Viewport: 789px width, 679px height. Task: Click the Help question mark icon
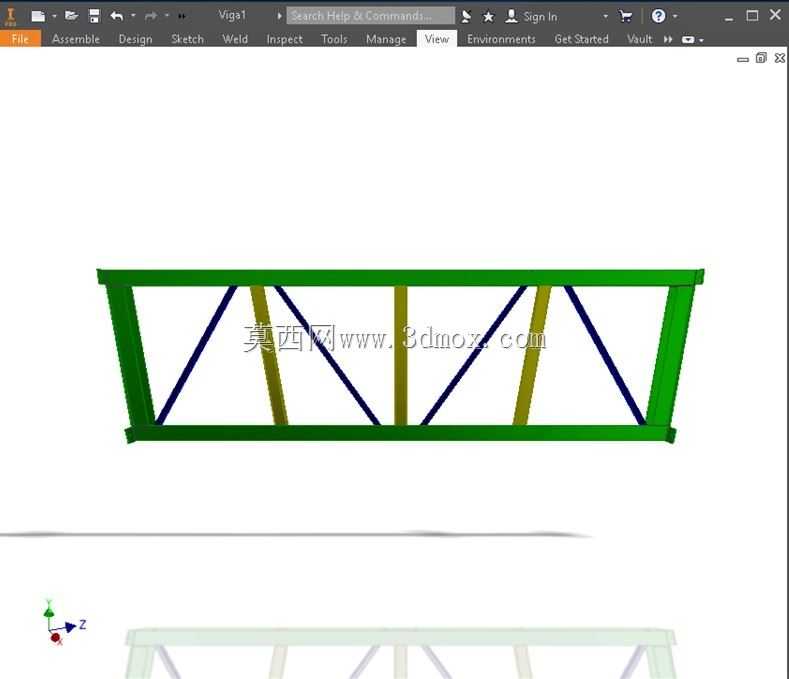tap(658, 16)
